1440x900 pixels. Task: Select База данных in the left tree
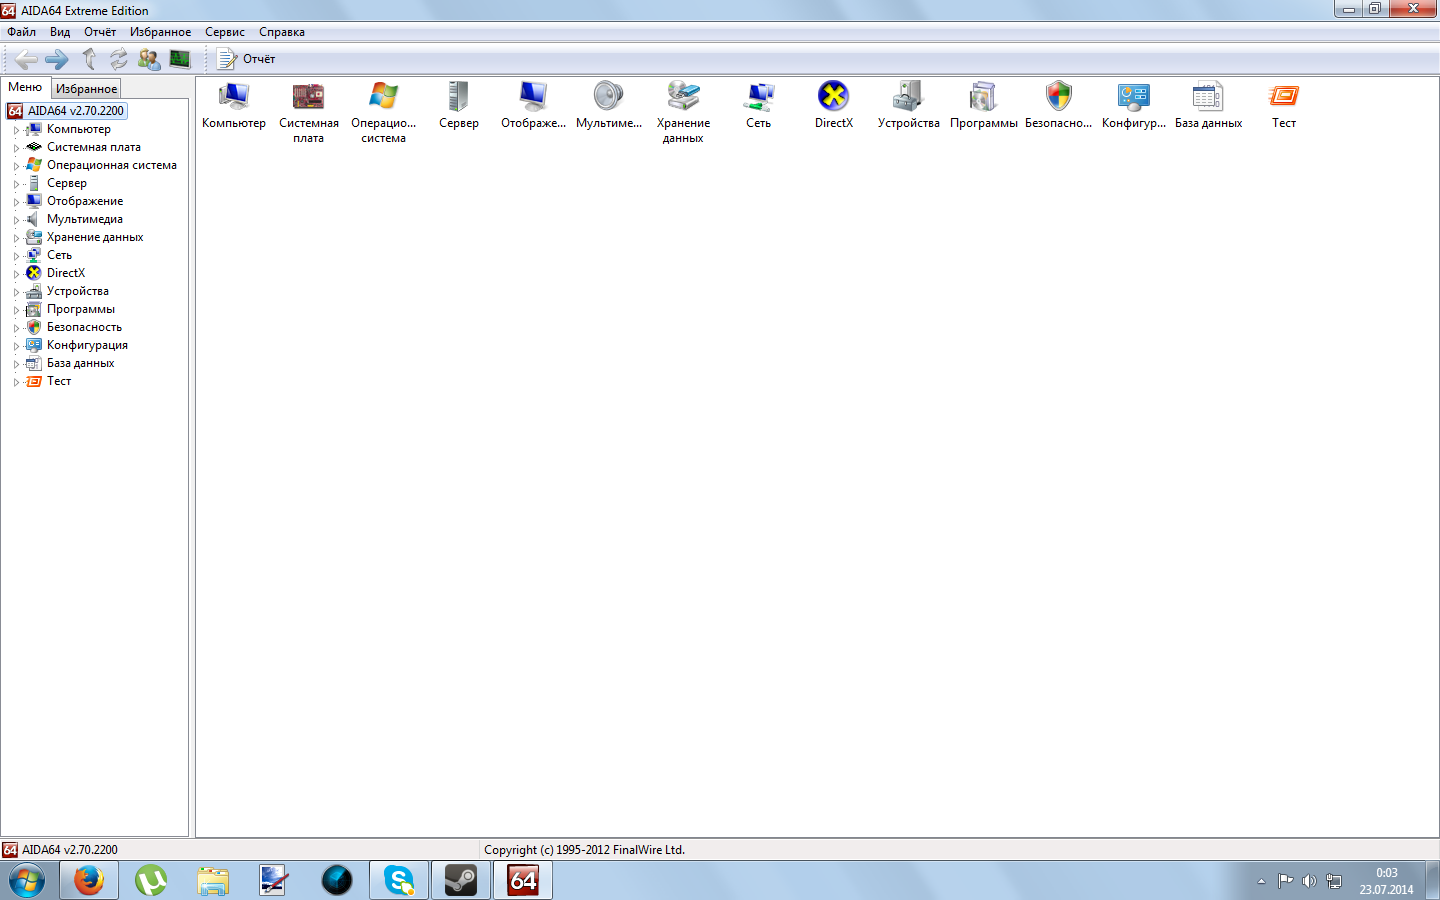coord(80,363)
